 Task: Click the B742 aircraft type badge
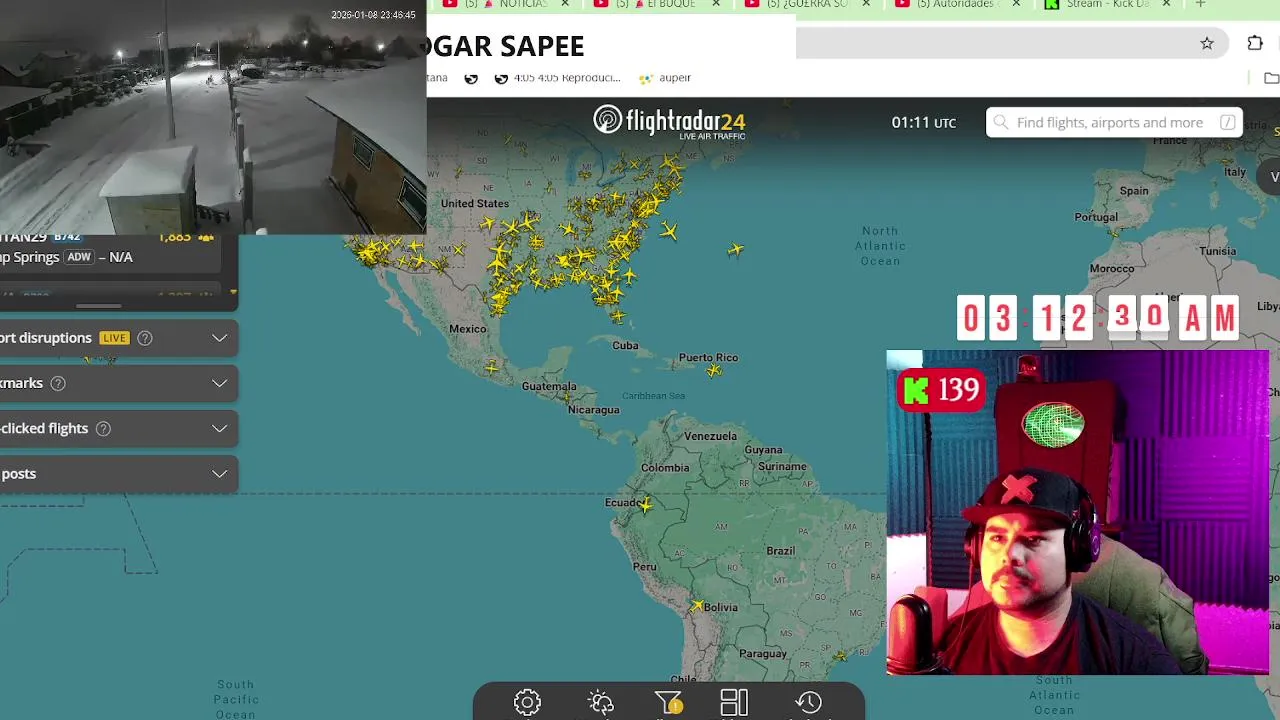click(x=67, y=237)
